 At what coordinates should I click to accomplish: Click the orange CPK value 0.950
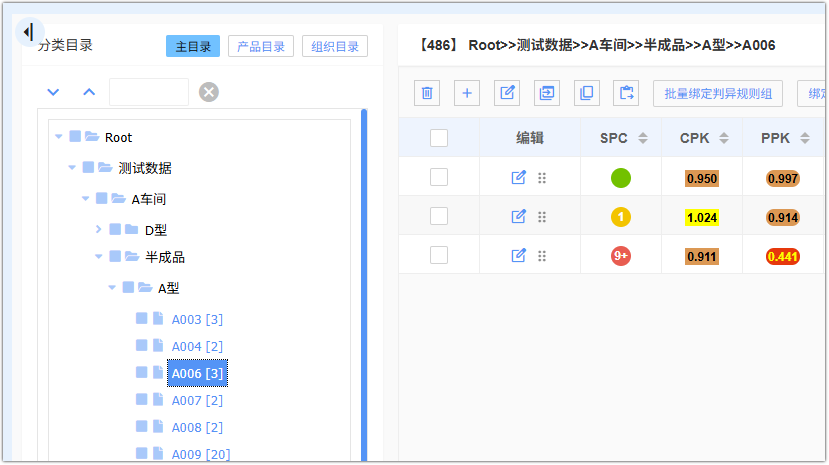(x=702, y=179)
